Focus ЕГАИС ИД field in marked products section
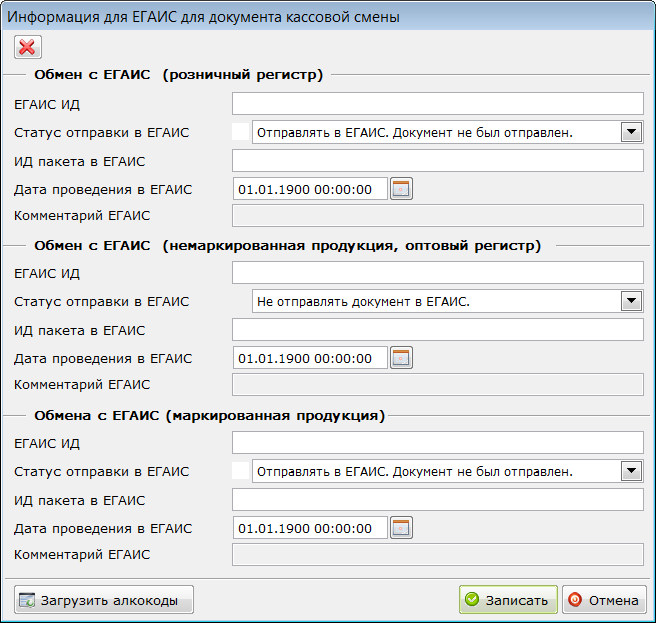This screenshot has height=623, width=656. [x=438, y=443]
